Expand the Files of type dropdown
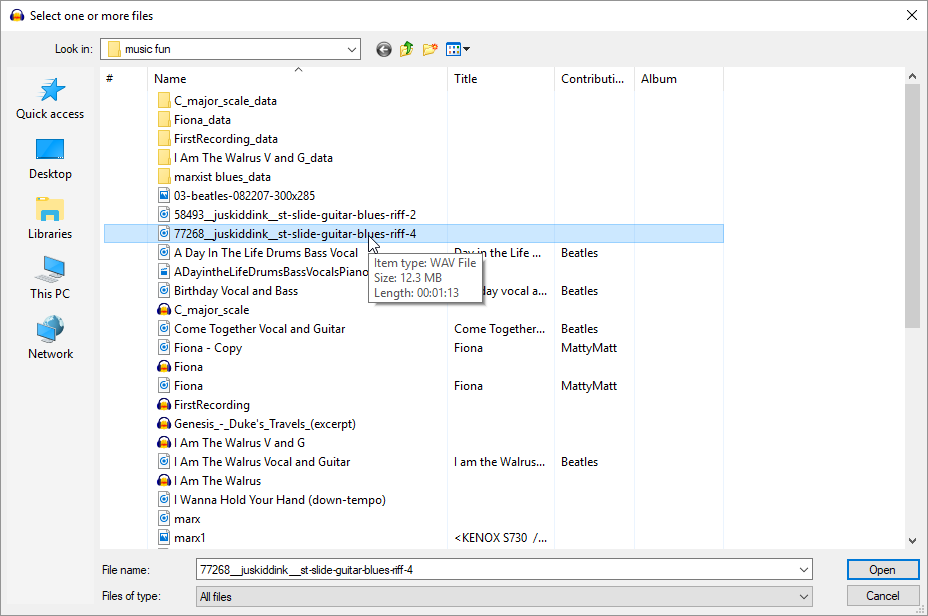 click(x=804, y=596)
